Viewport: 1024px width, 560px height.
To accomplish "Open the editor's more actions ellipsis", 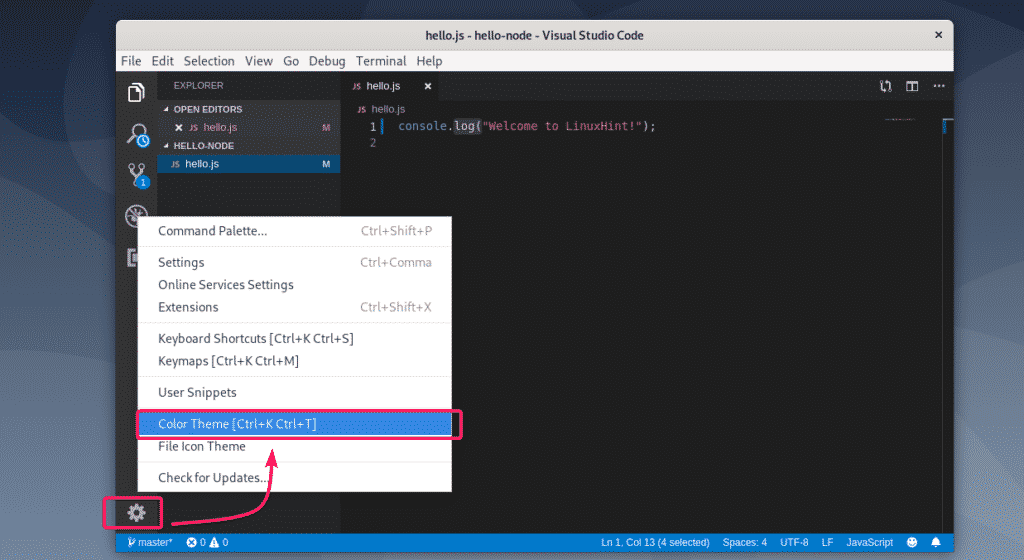I will click(938, 86).
